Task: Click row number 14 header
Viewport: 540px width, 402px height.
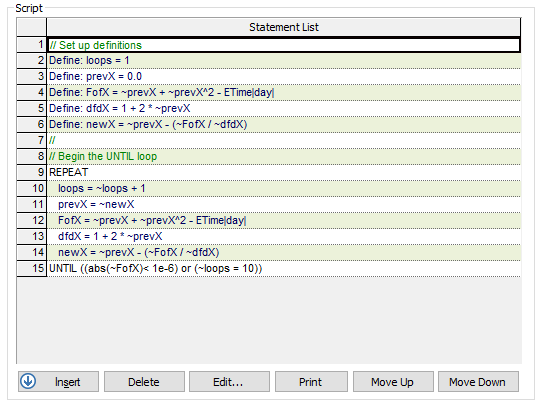Action: pyautogui.click(x=31, y=252)
